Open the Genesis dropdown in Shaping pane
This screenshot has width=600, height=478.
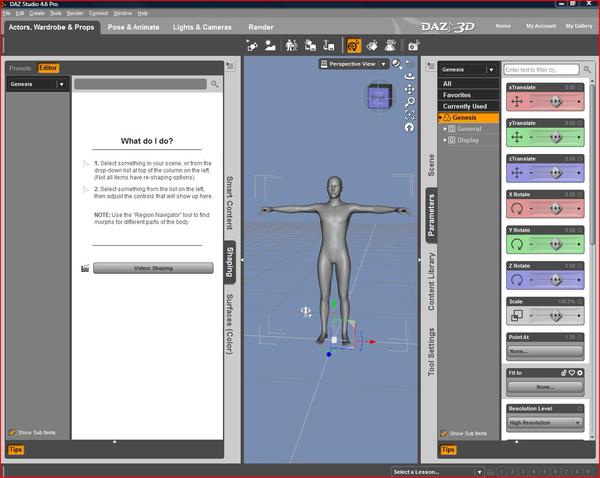pyautogui.click(x=37, y=84)
